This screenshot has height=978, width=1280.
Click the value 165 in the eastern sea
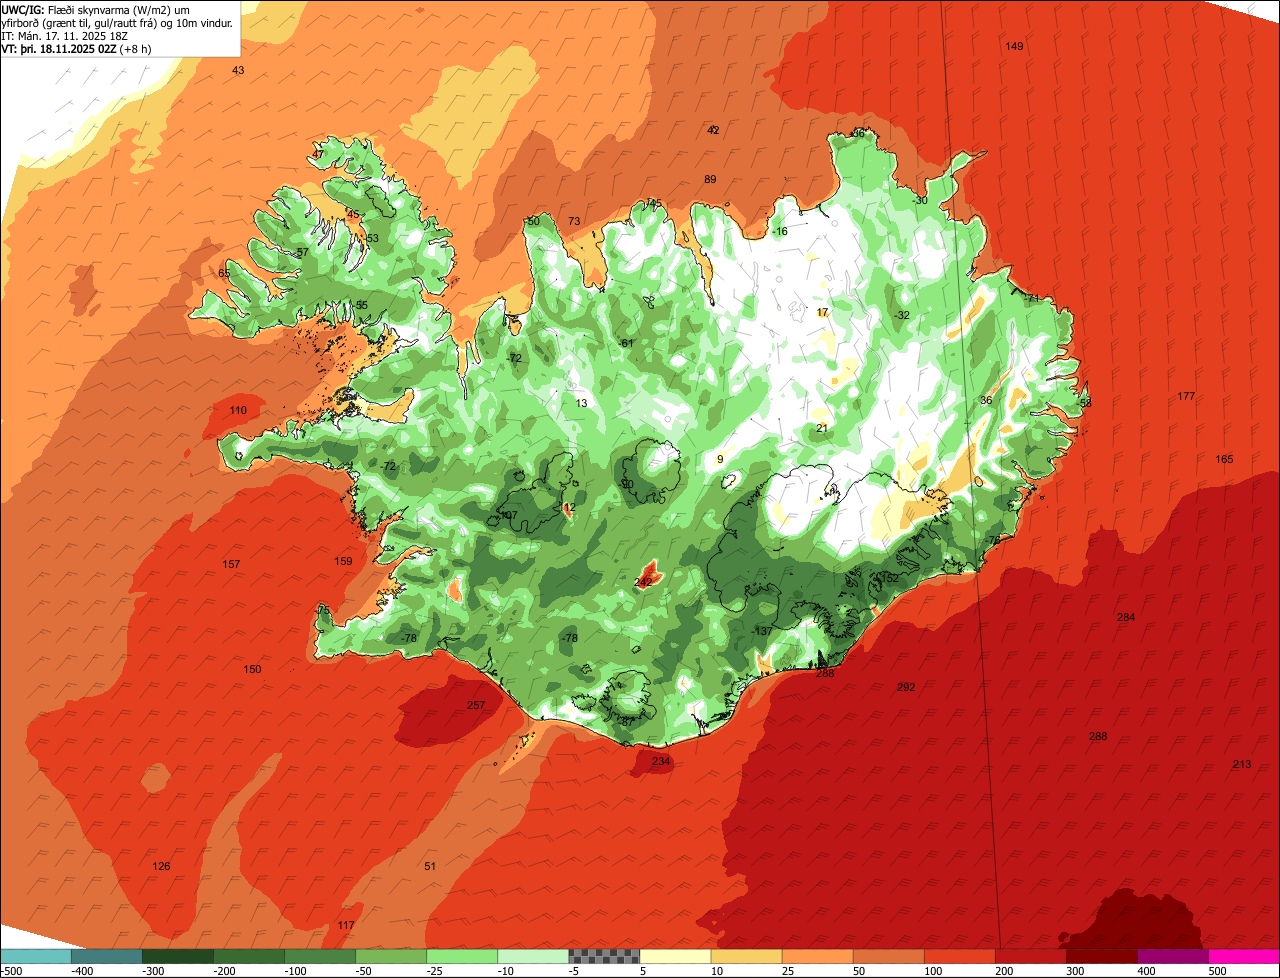point(1224,460)
